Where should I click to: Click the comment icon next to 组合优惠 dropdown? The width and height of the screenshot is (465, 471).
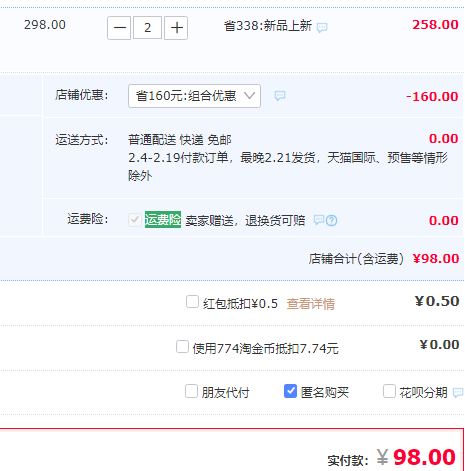pyautogui.click(x=280, y=96)
